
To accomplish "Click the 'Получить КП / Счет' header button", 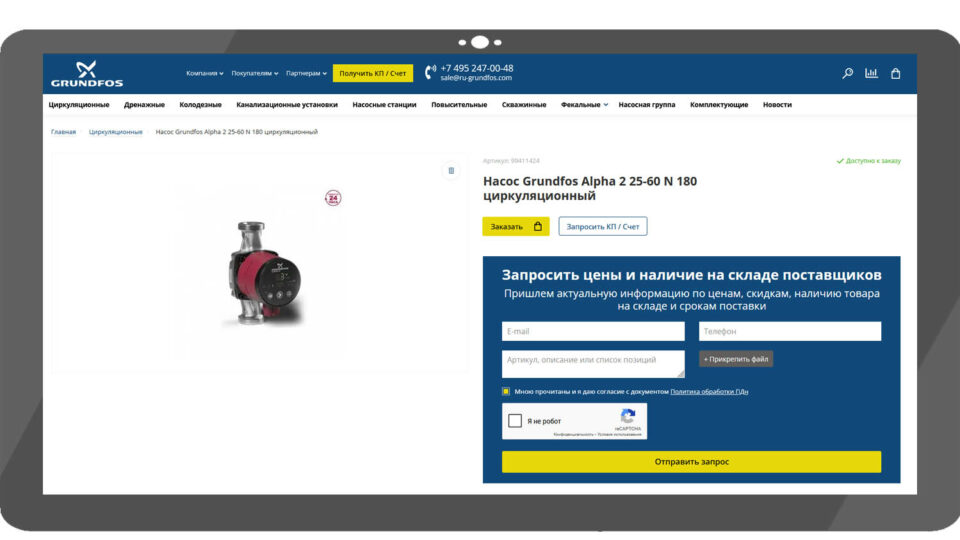I will [x=373, y=73].
